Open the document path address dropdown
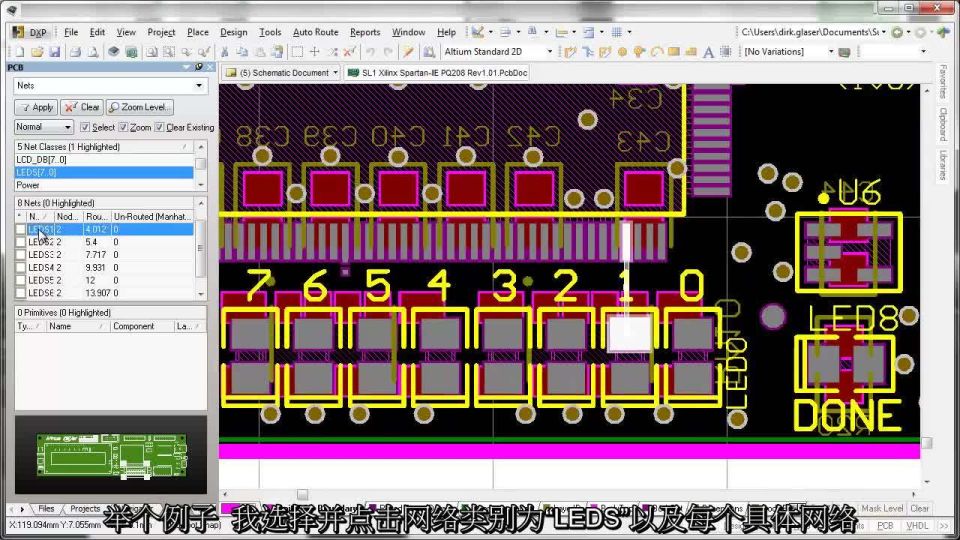The height and width of the screenshot is (540, 960). point(883,32)
